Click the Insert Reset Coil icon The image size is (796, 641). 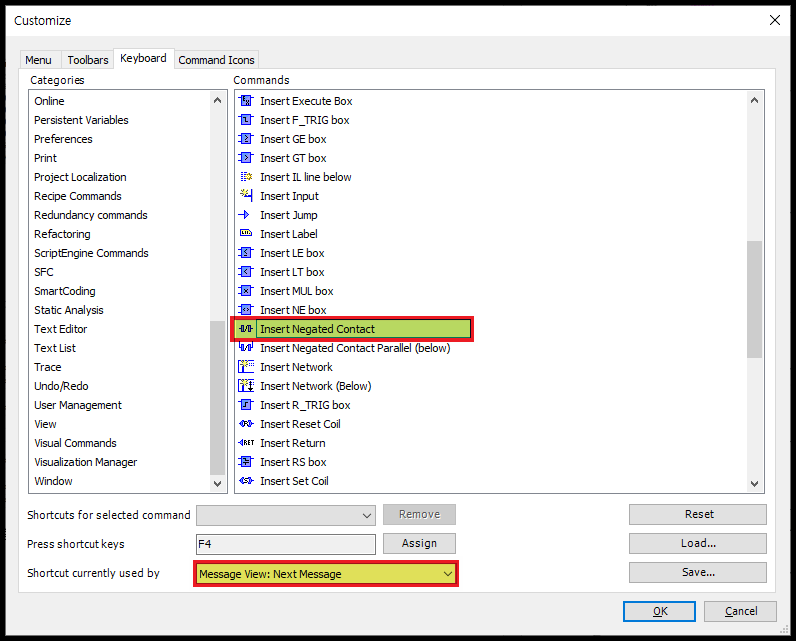(x=246, y=424)
